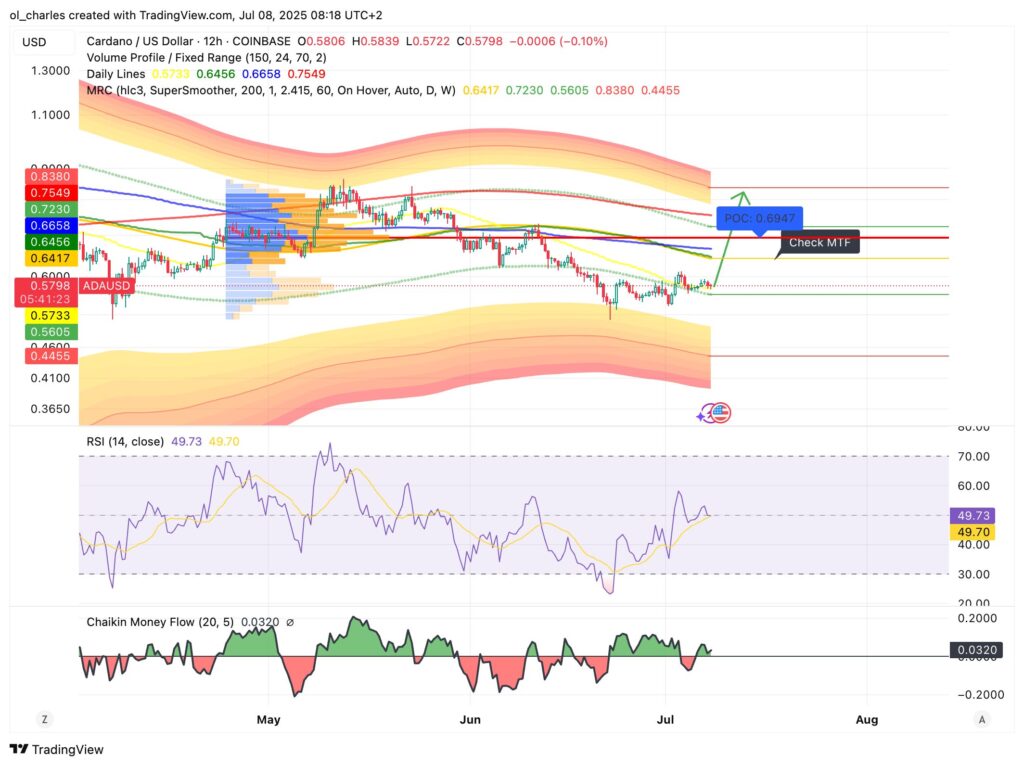Click the POC: 0.6947 callout label
This screenshot has width=1024, height=766.
pos(758,218)
